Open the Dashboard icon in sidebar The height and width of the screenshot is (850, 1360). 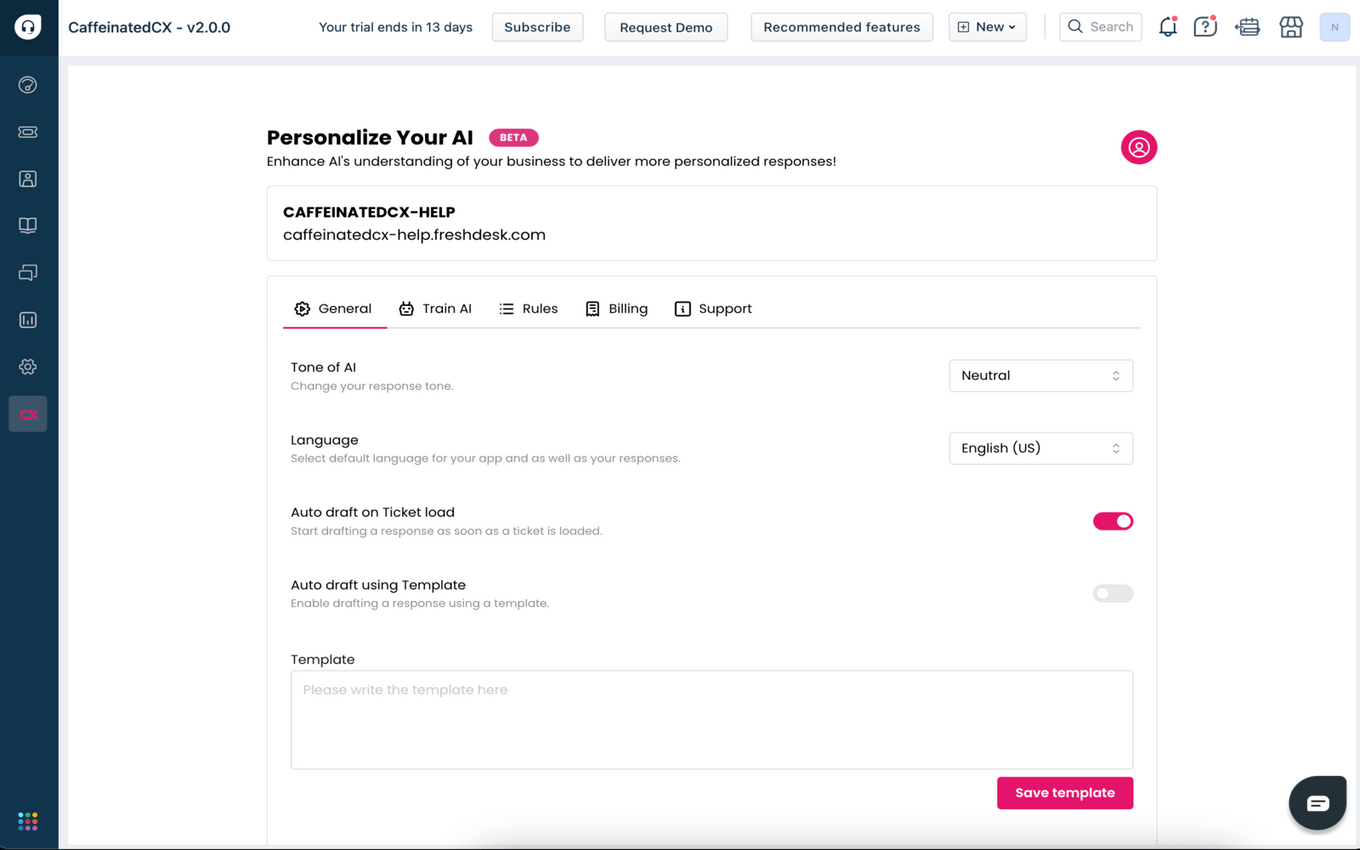coord(28,85)
